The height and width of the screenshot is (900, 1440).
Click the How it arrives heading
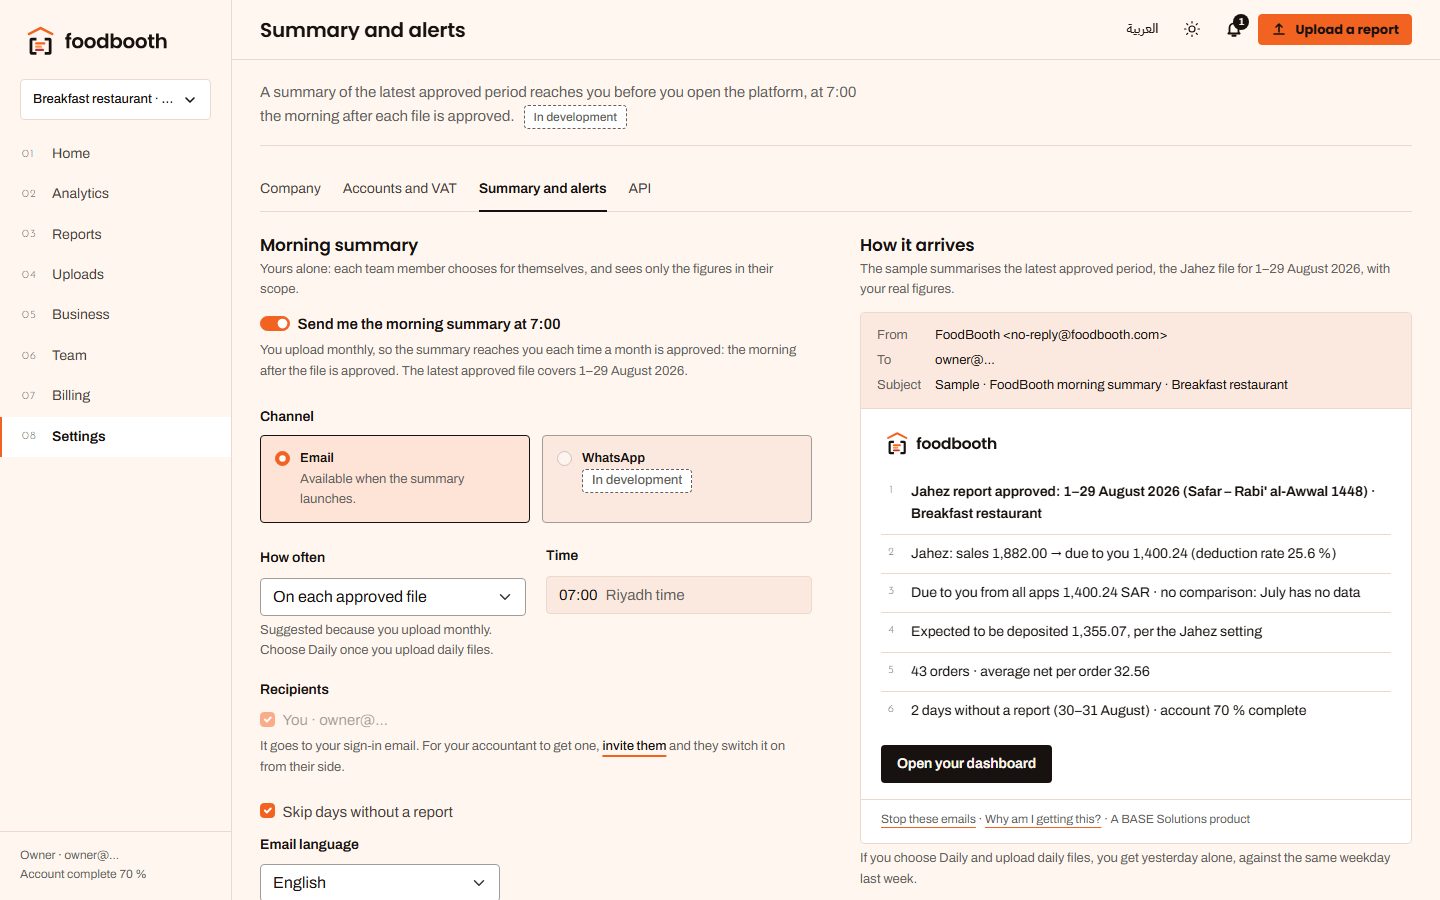pos(917,245)
